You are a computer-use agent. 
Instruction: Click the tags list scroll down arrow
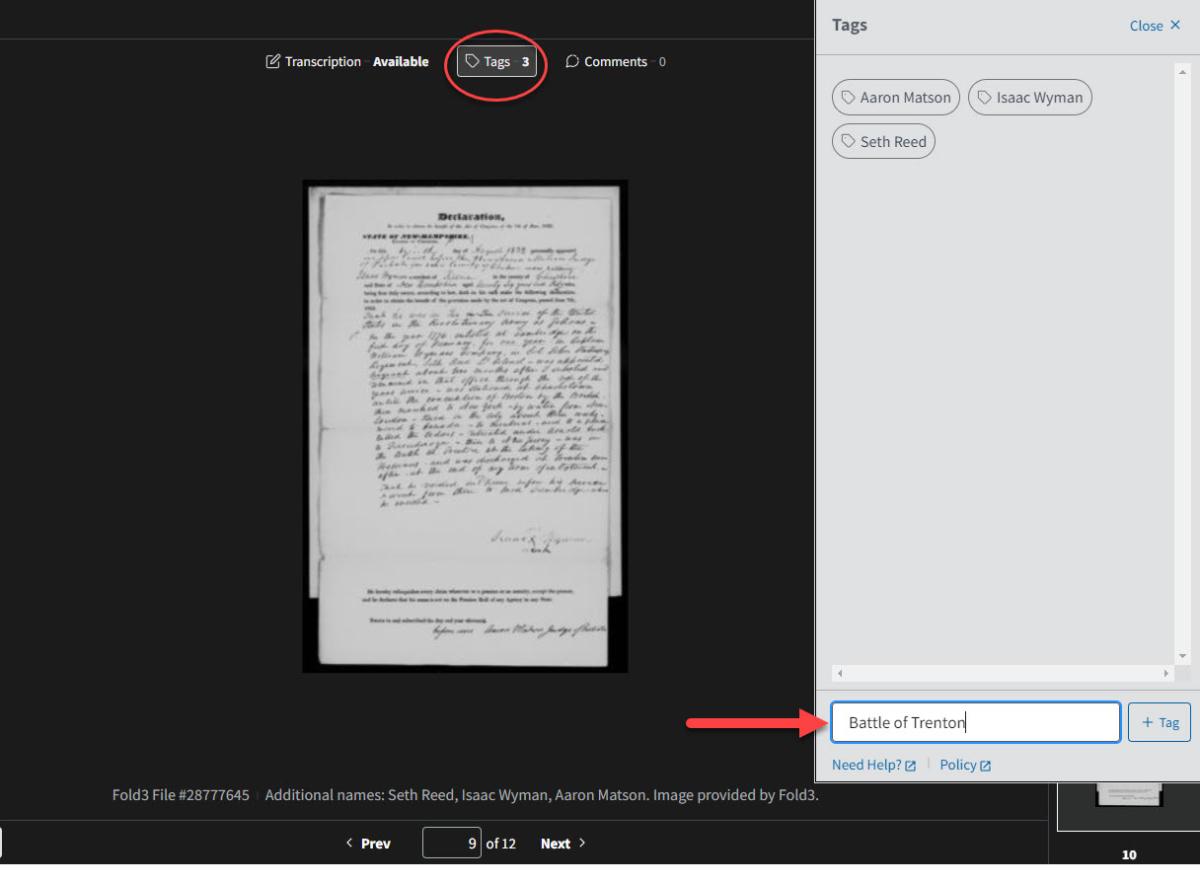[1184, 656]
